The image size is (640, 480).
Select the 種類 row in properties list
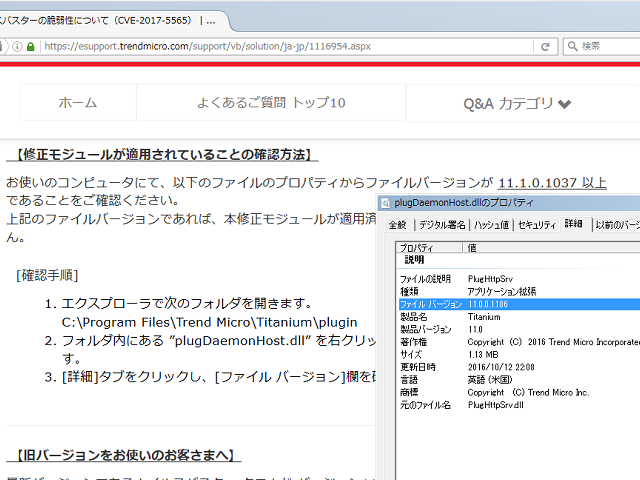[519, 291]
